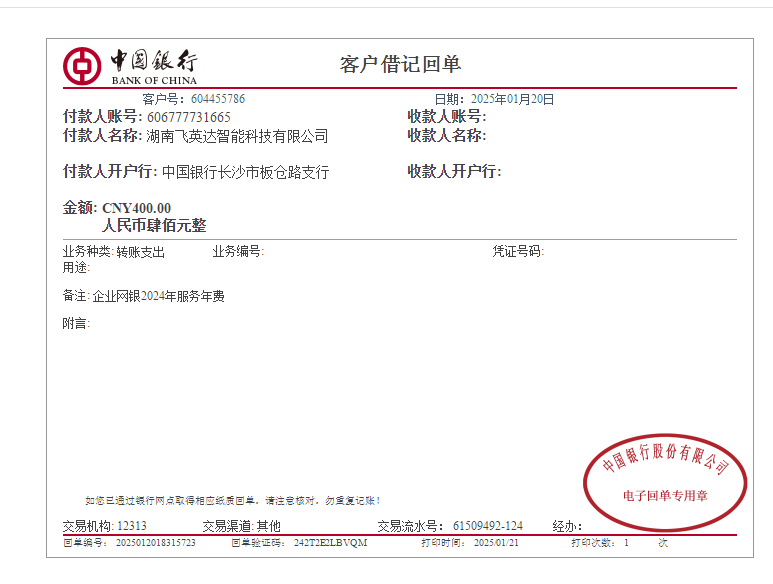This screenshot has width=773, height=584.
Task: Click the 附言 label
Action: pos(76,323)
